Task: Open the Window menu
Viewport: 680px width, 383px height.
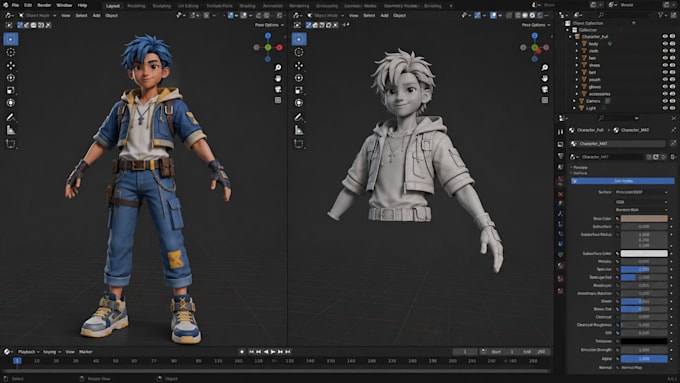Action: point(64,5)
